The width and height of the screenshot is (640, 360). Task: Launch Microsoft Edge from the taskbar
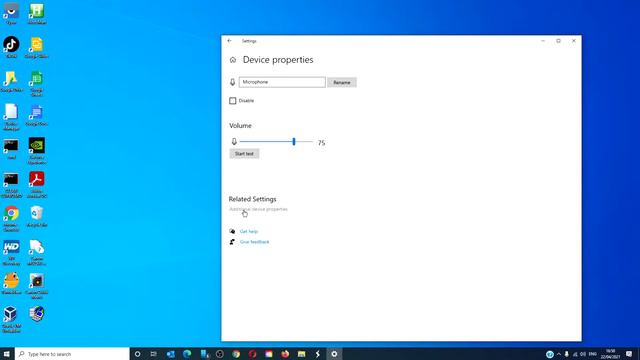(187, 354)
